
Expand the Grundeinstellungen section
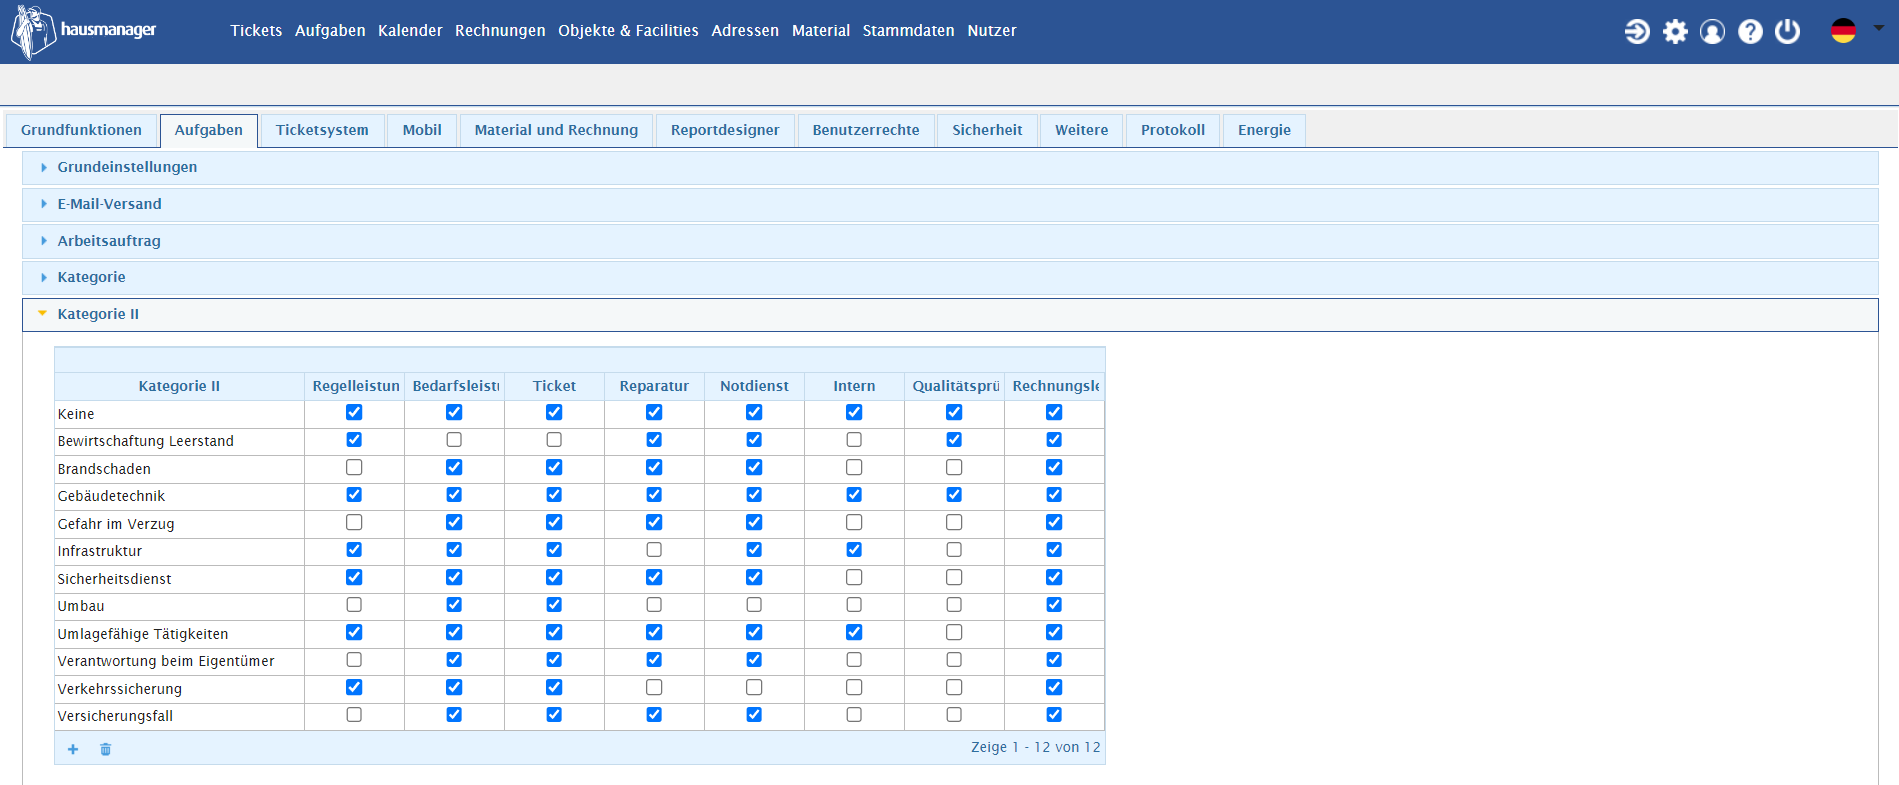pyautogui.click(x=950, y=167)
